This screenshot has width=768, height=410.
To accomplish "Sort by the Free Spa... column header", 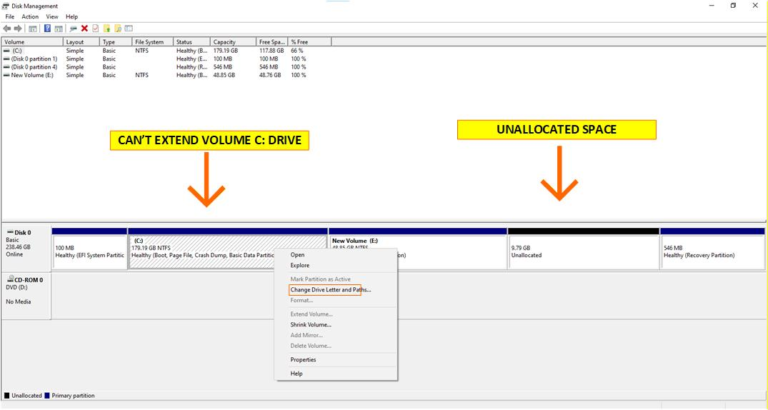I will click(x=271, y=42).
